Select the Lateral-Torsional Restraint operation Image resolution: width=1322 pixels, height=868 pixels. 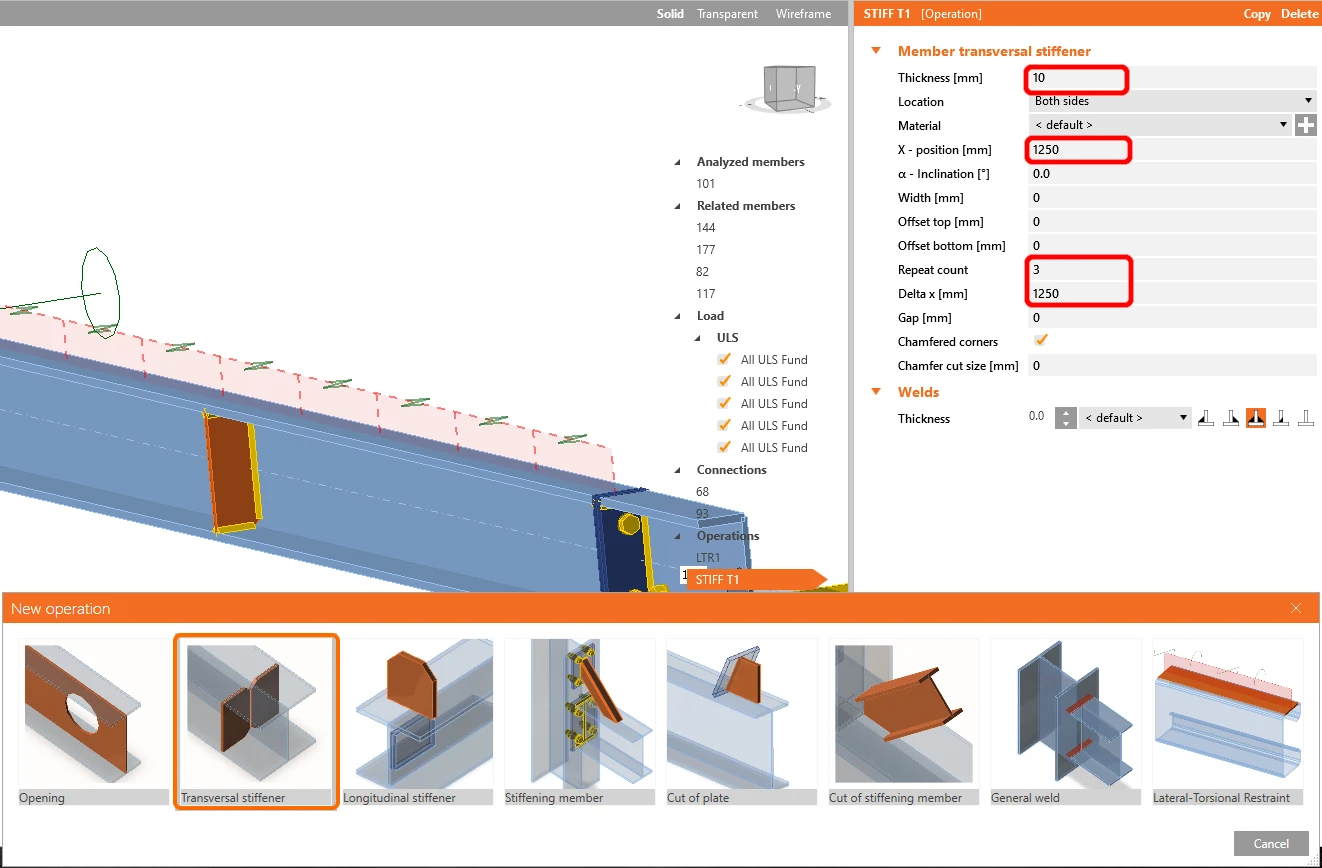(1228, 722)
